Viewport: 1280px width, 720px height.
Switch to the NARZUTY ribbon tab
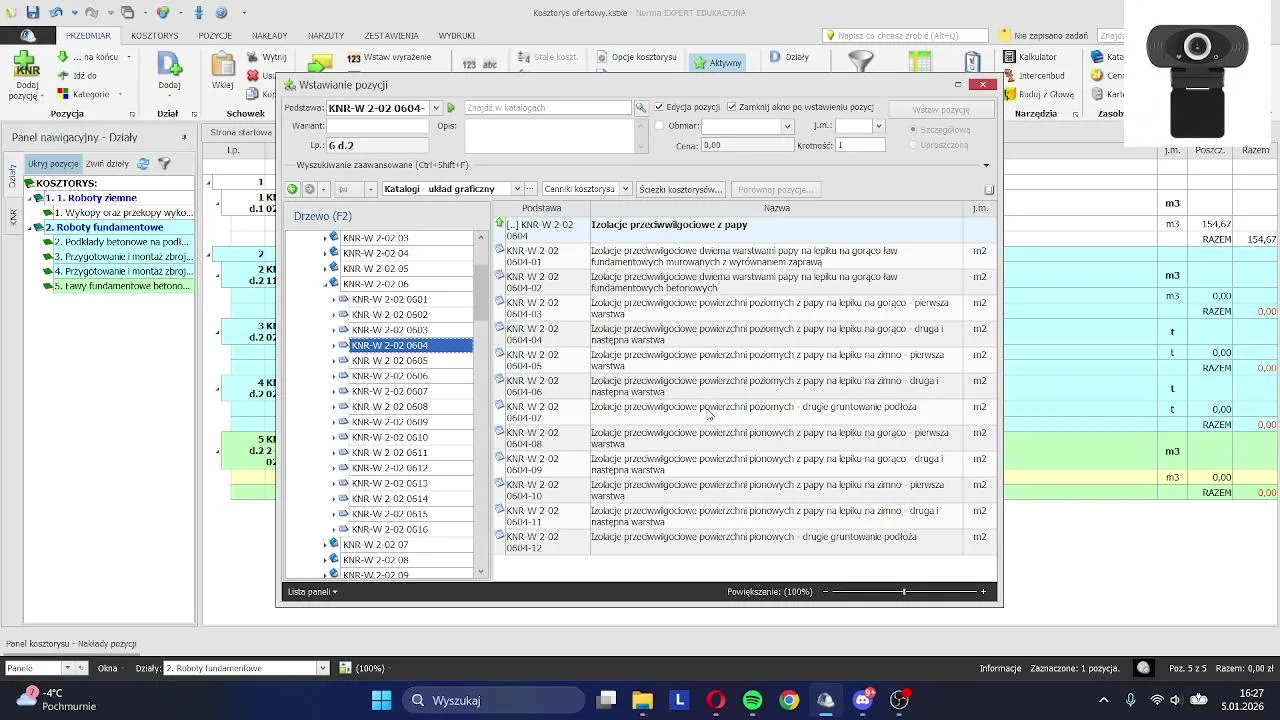click(326, 36)
